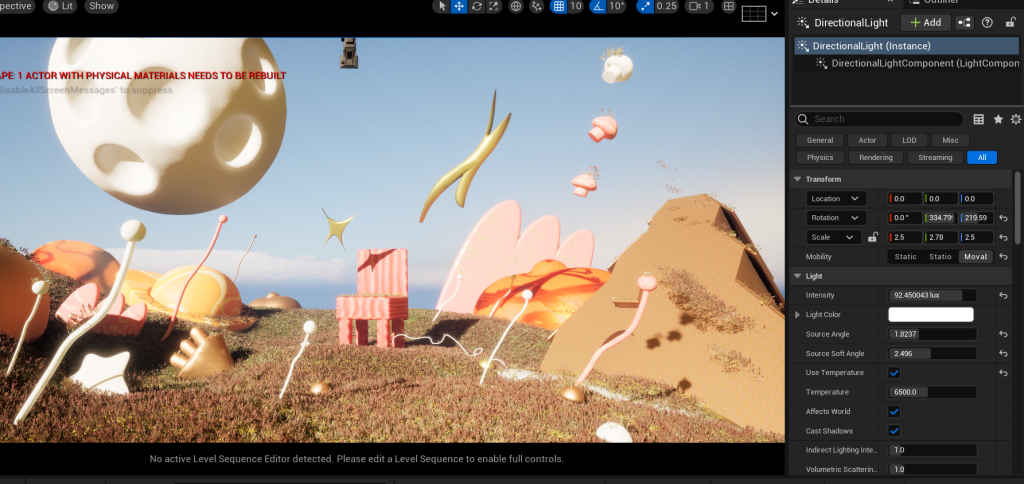Screen dimensions: 1024x484
Task: Select the Streaming filter
Action: (935, 157)
